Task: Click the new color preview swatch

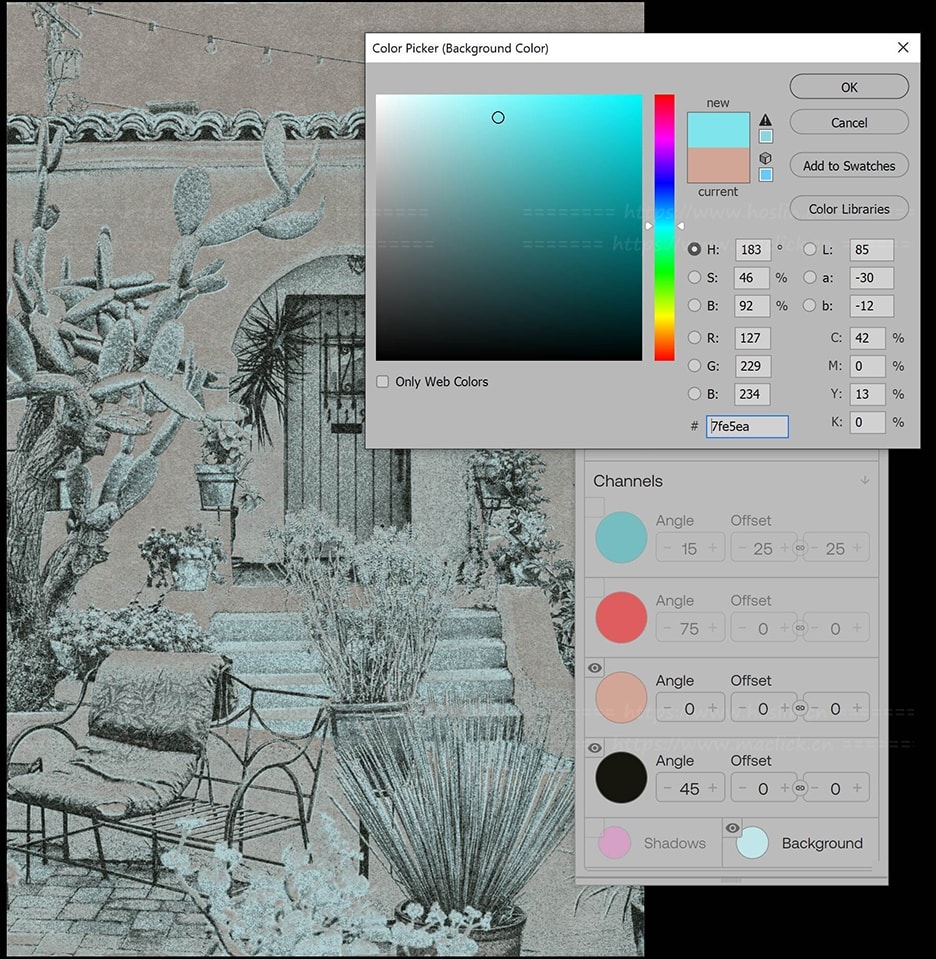Action: tap(718, 130)
